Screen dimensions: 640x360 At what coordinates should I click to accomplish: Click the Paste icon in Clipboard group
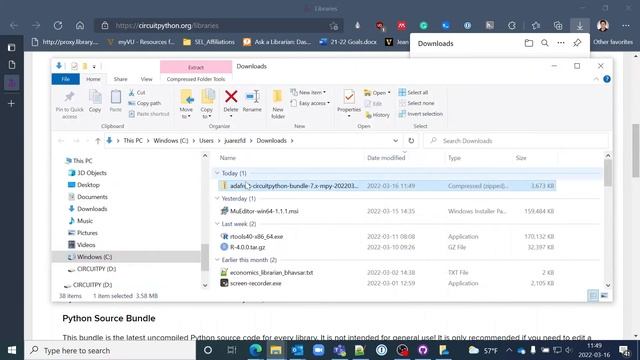point(116,97)
